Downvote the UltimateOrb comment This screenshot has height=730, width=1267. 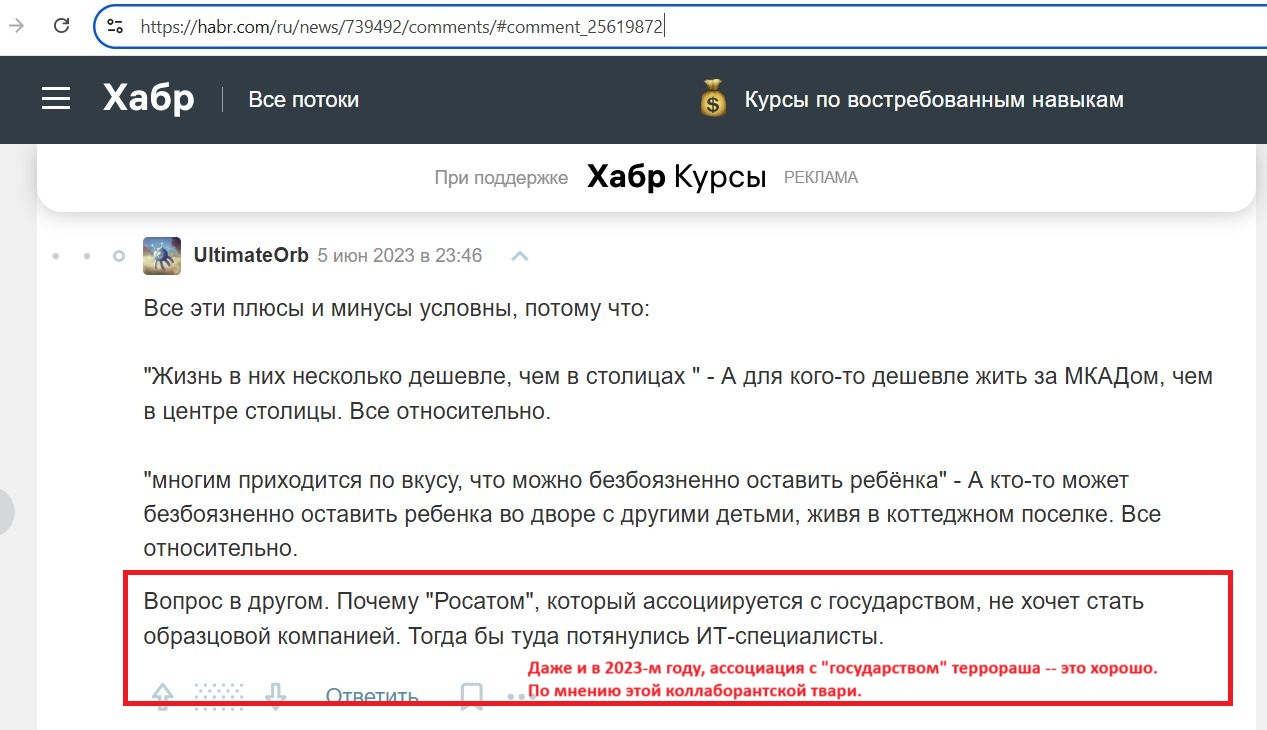[x=276, y=696]
